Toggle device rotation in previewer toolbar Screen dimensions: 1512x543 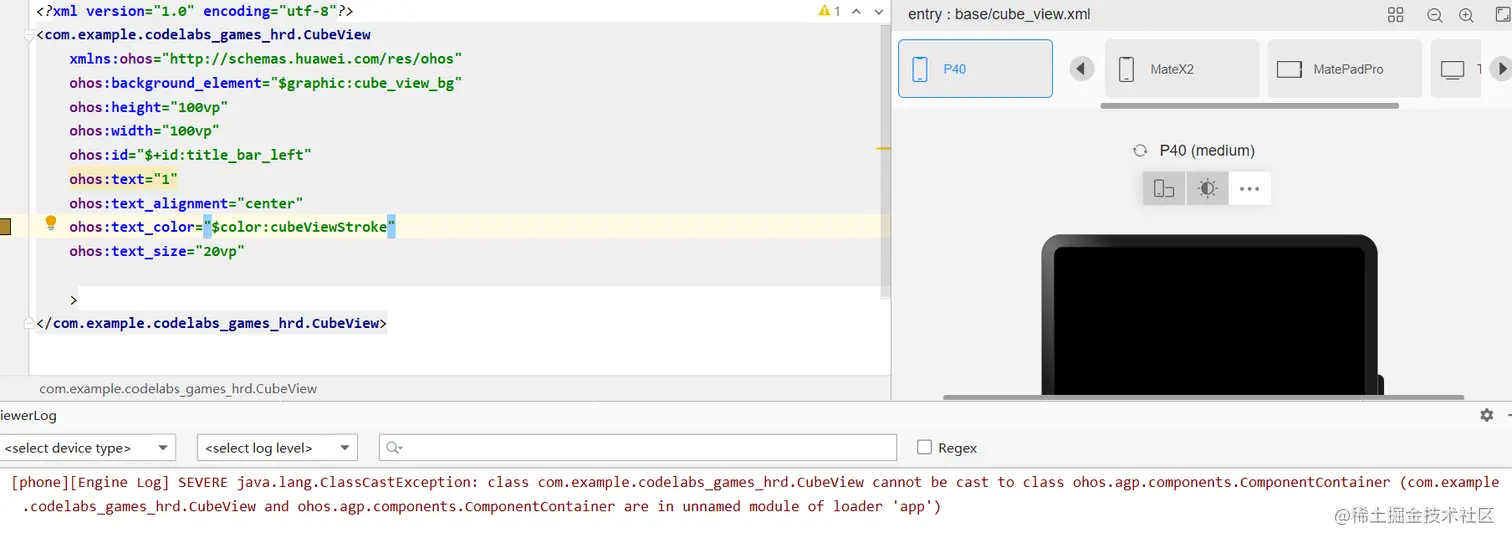click(1164, 188)
